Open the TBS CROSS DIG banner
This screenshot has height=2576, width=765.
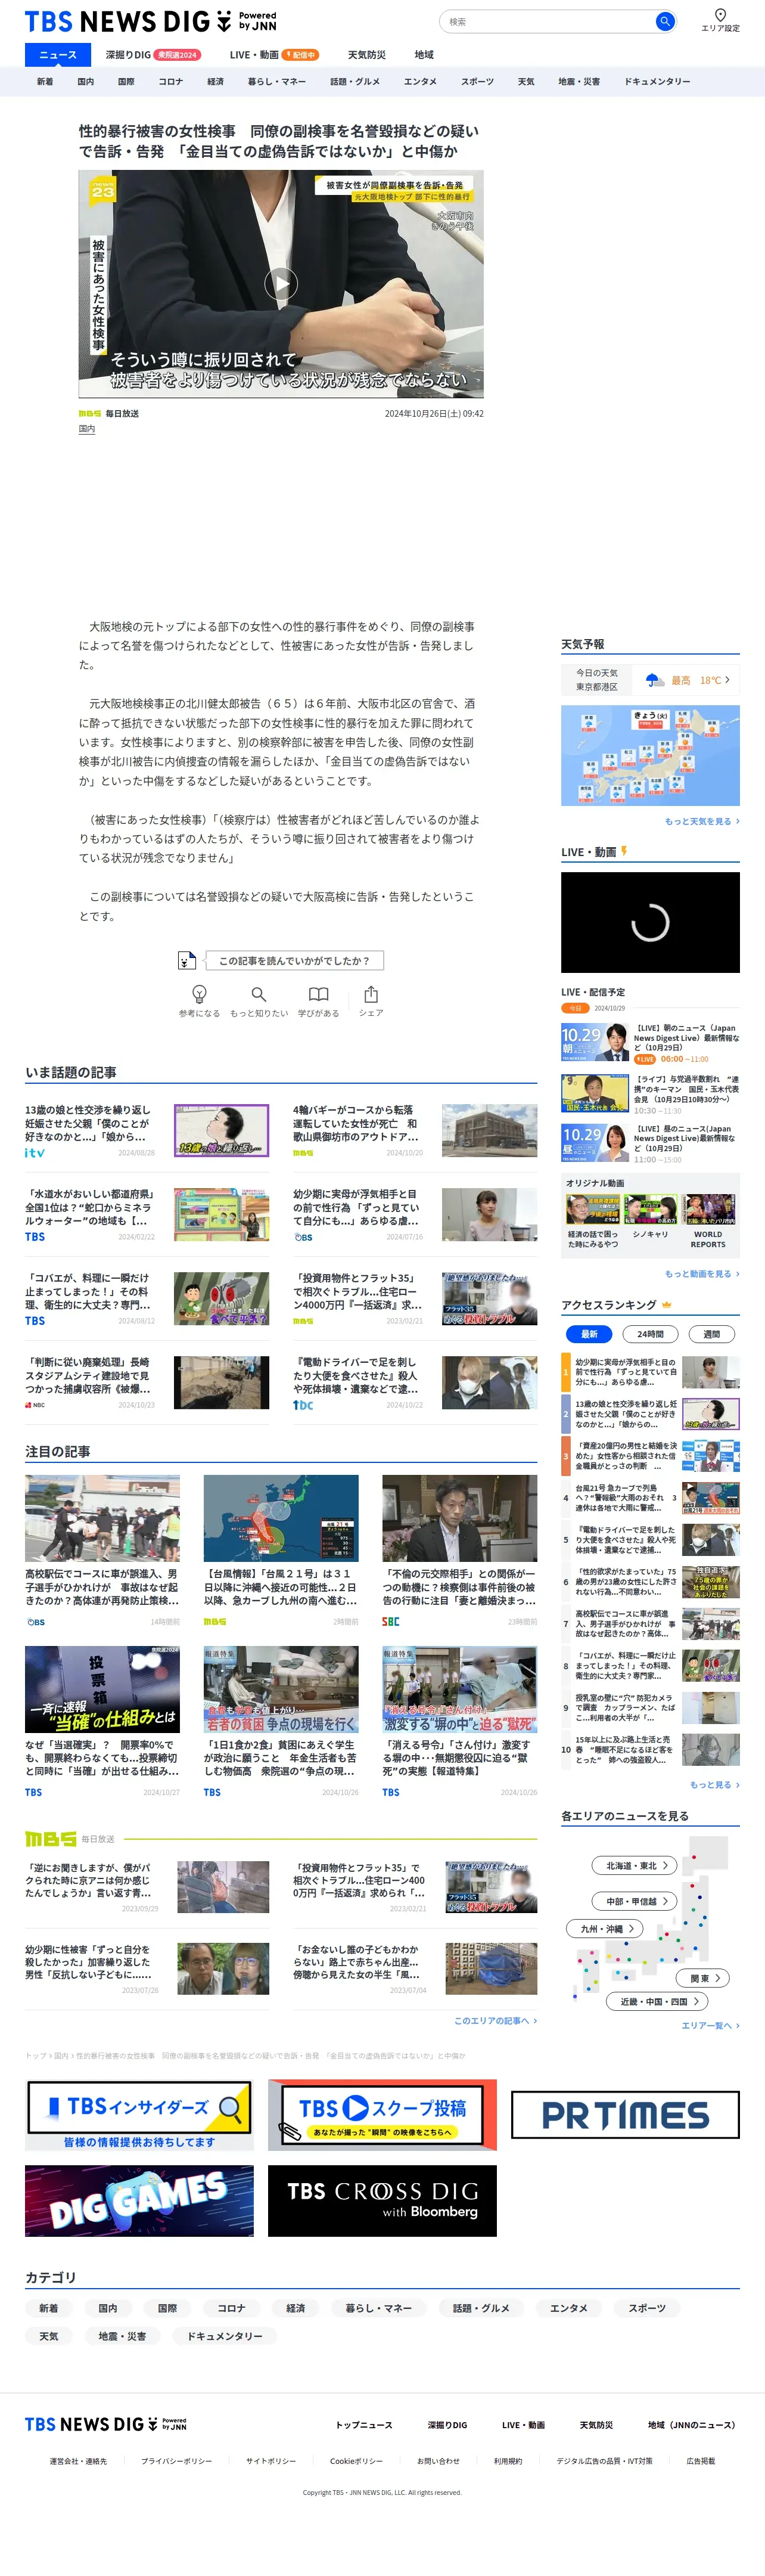(x=382, y=2201)
